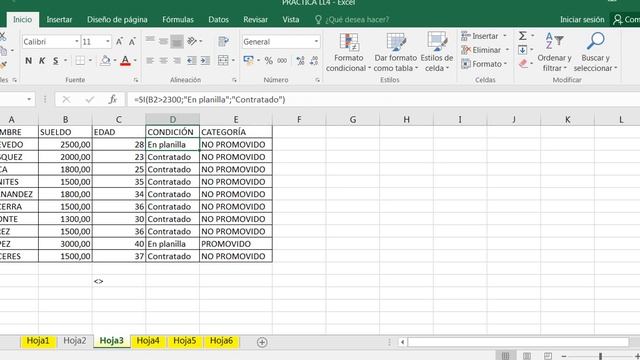Viewport: 640px width, 360px height.
Task: Open Name Box dropdown arrow
Action: point(29,100)
